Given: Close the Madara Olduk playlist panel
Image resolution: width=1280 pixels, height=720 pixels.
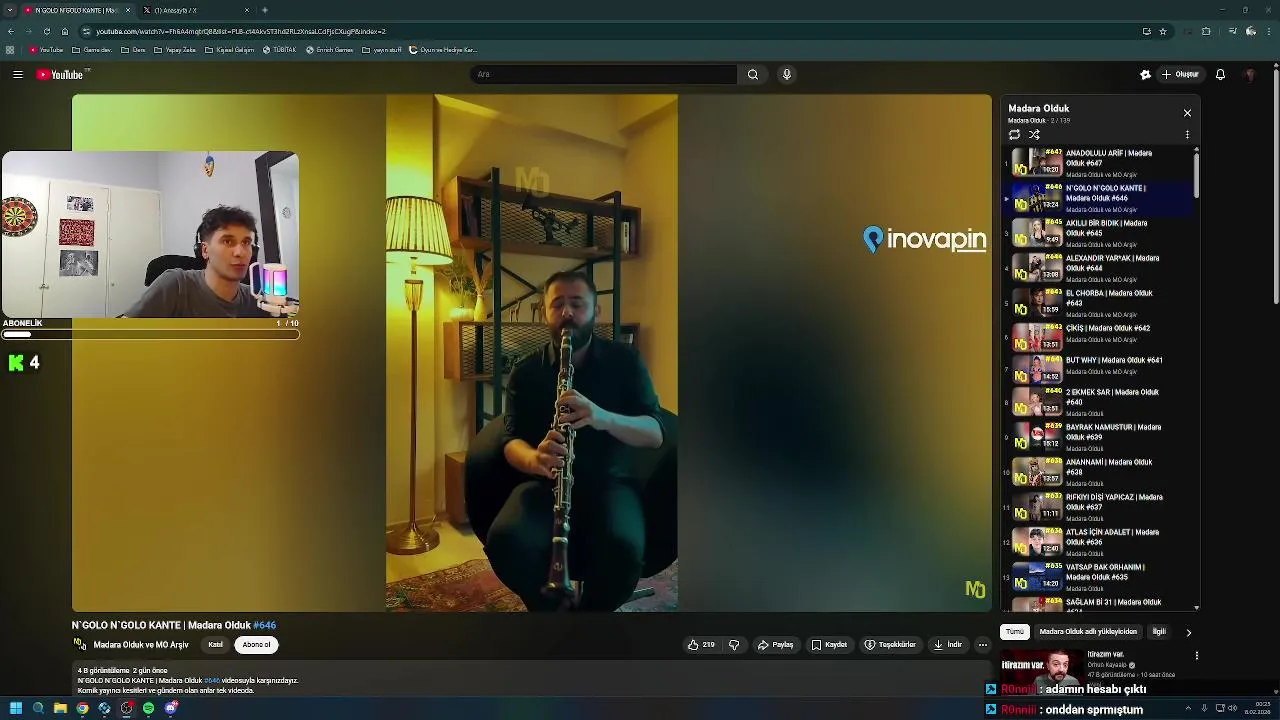Looking at the screenshot, I should click(x=1187, y=113).
